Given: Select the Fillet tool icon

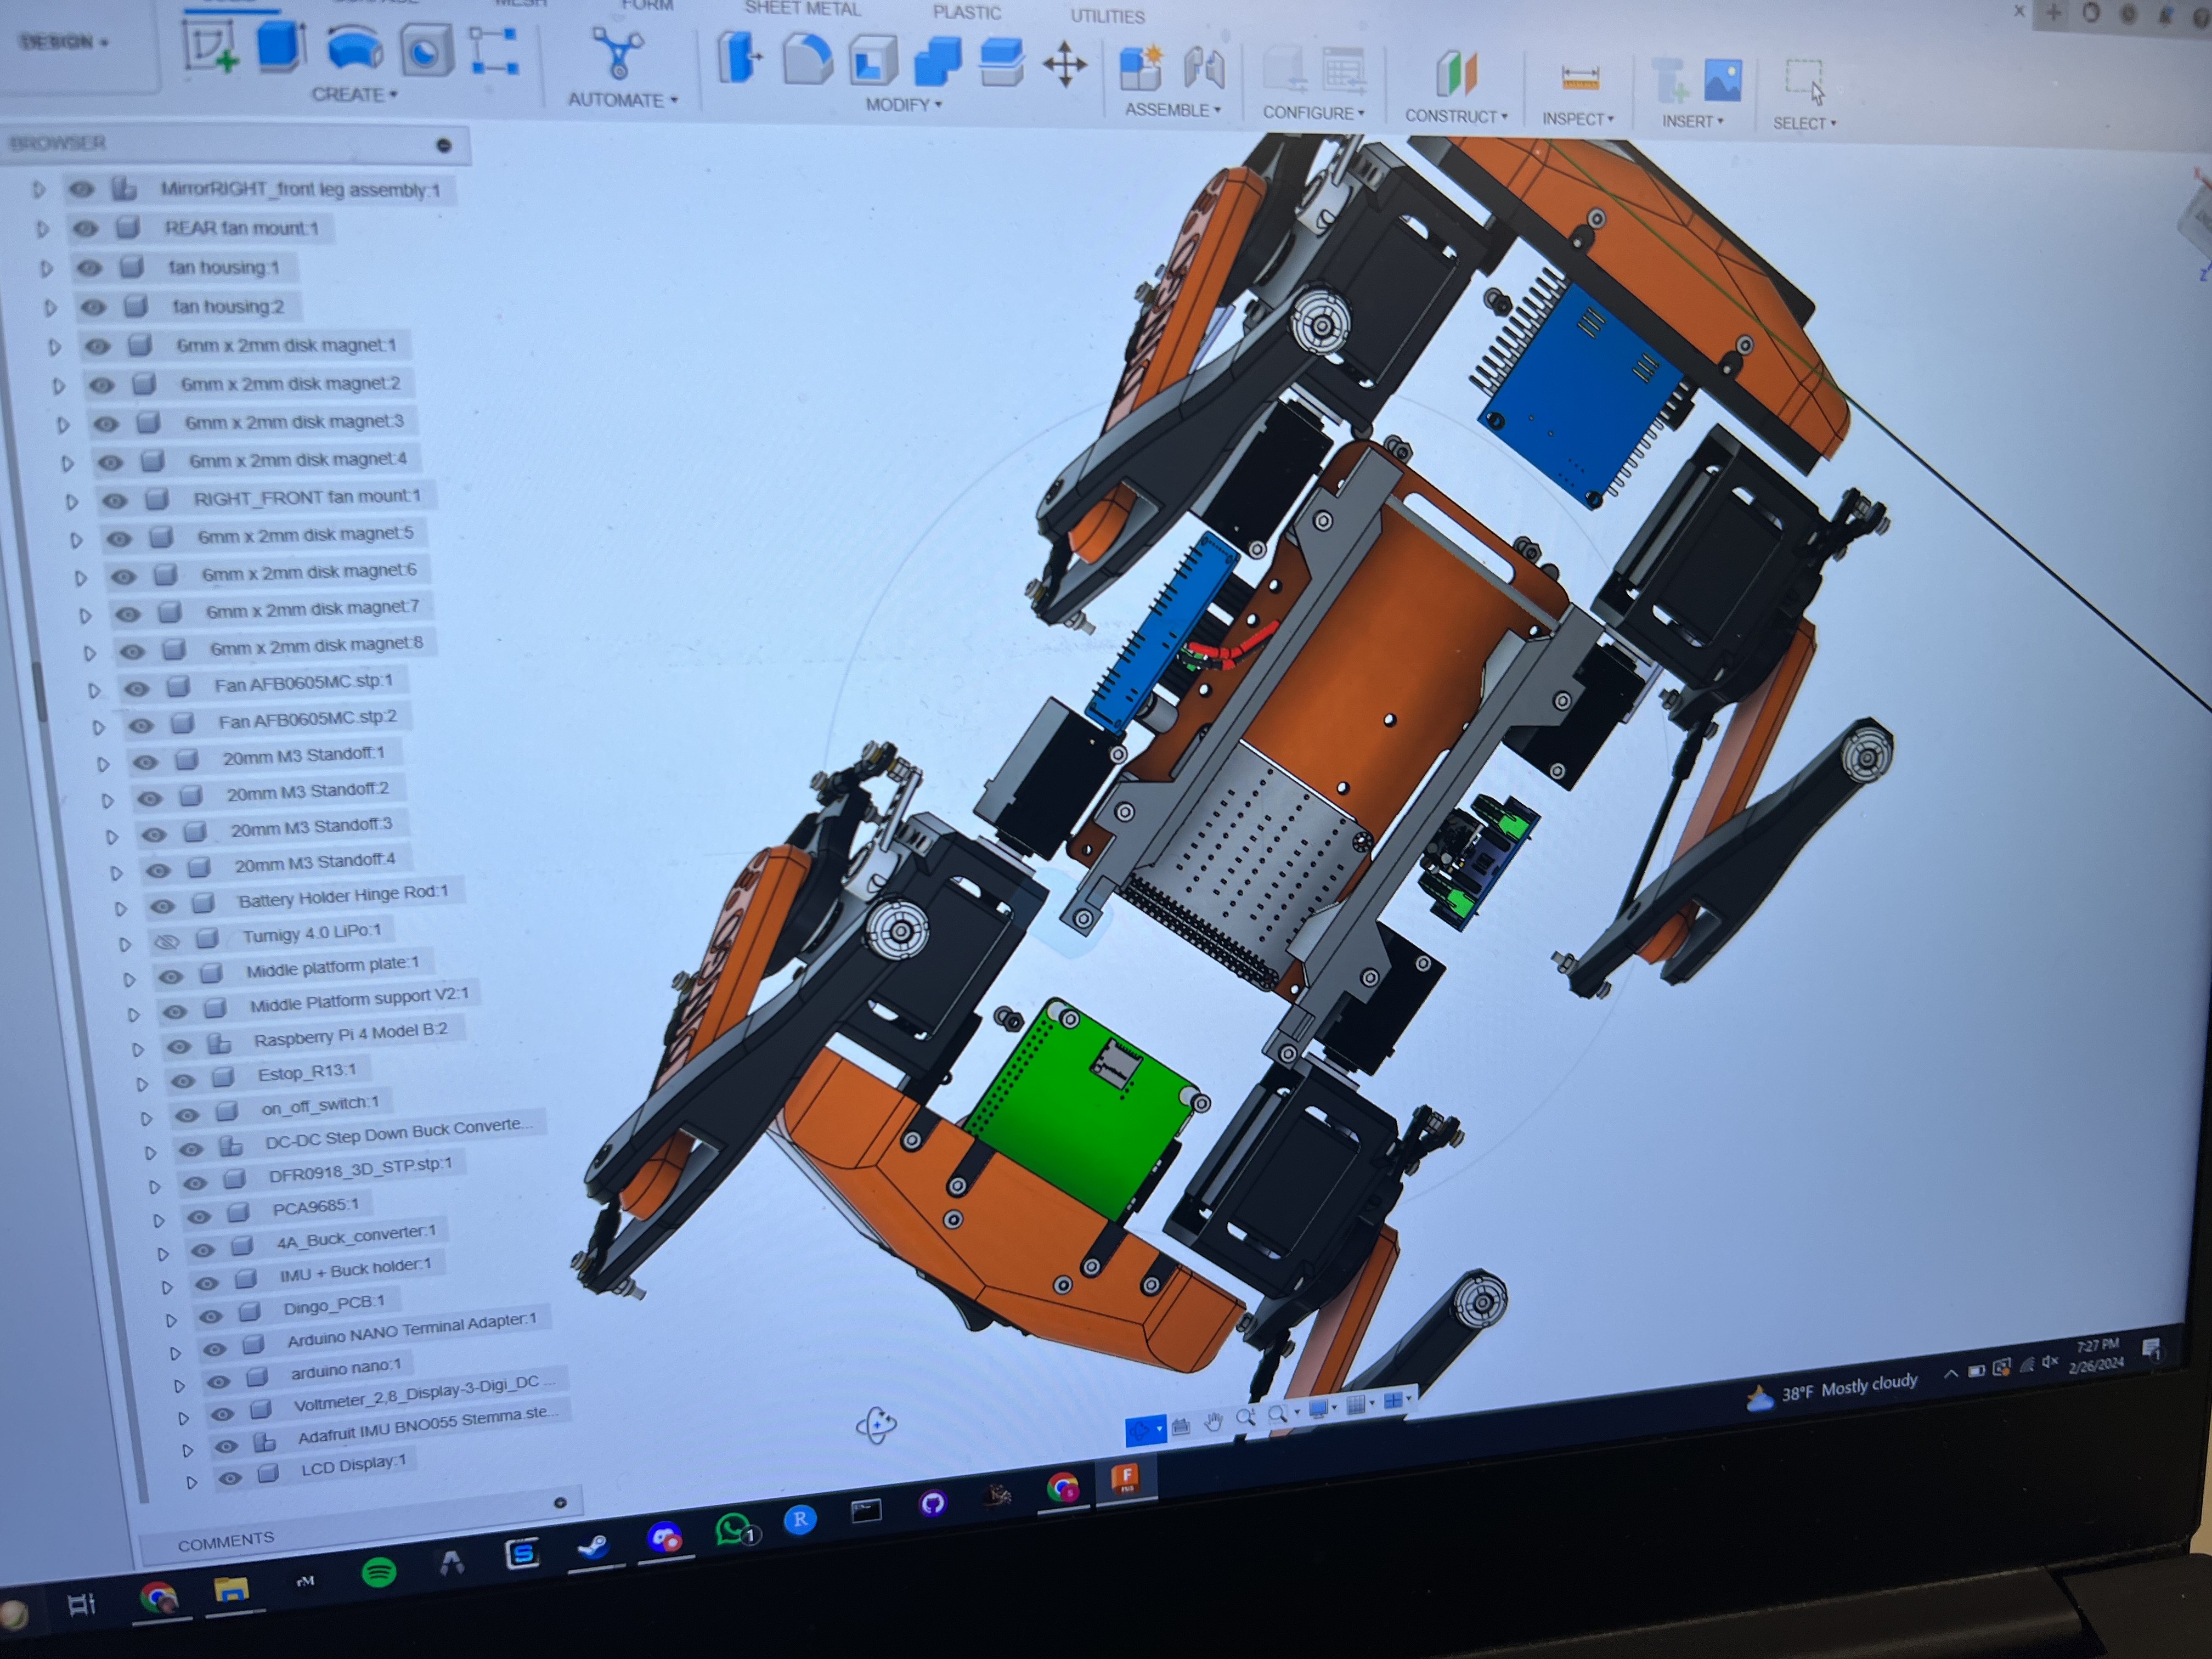Looking at the screenshot, I should (x=806, y=60).
